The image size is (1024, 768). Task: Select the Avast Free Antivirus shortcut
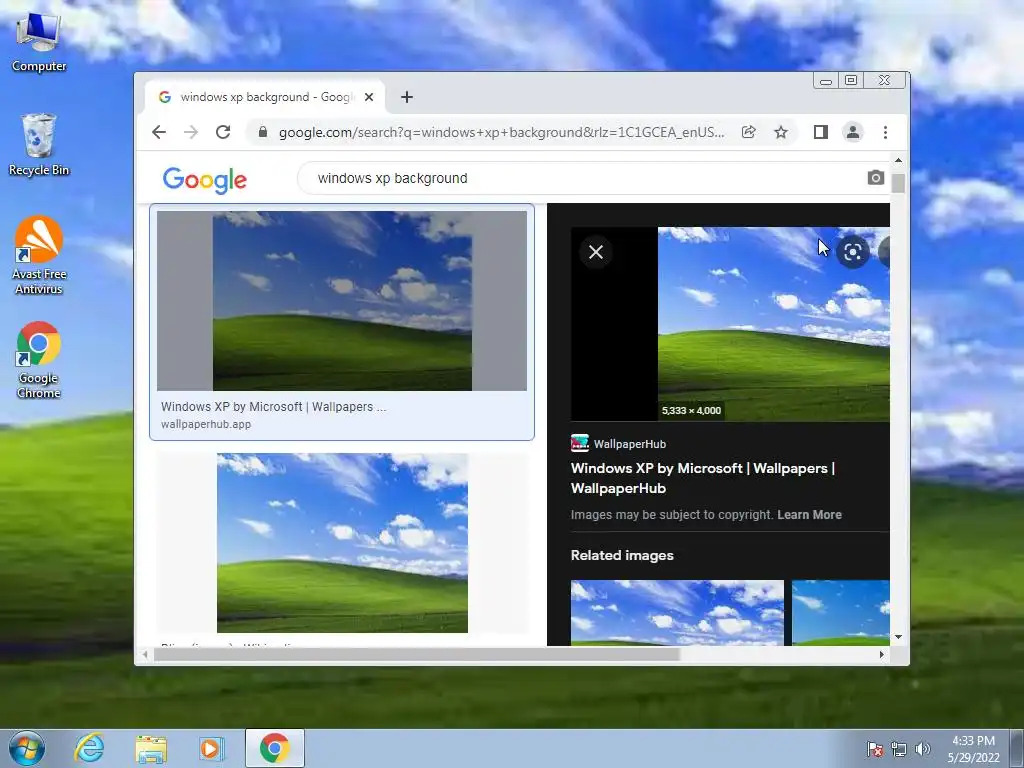click(39, 255)
